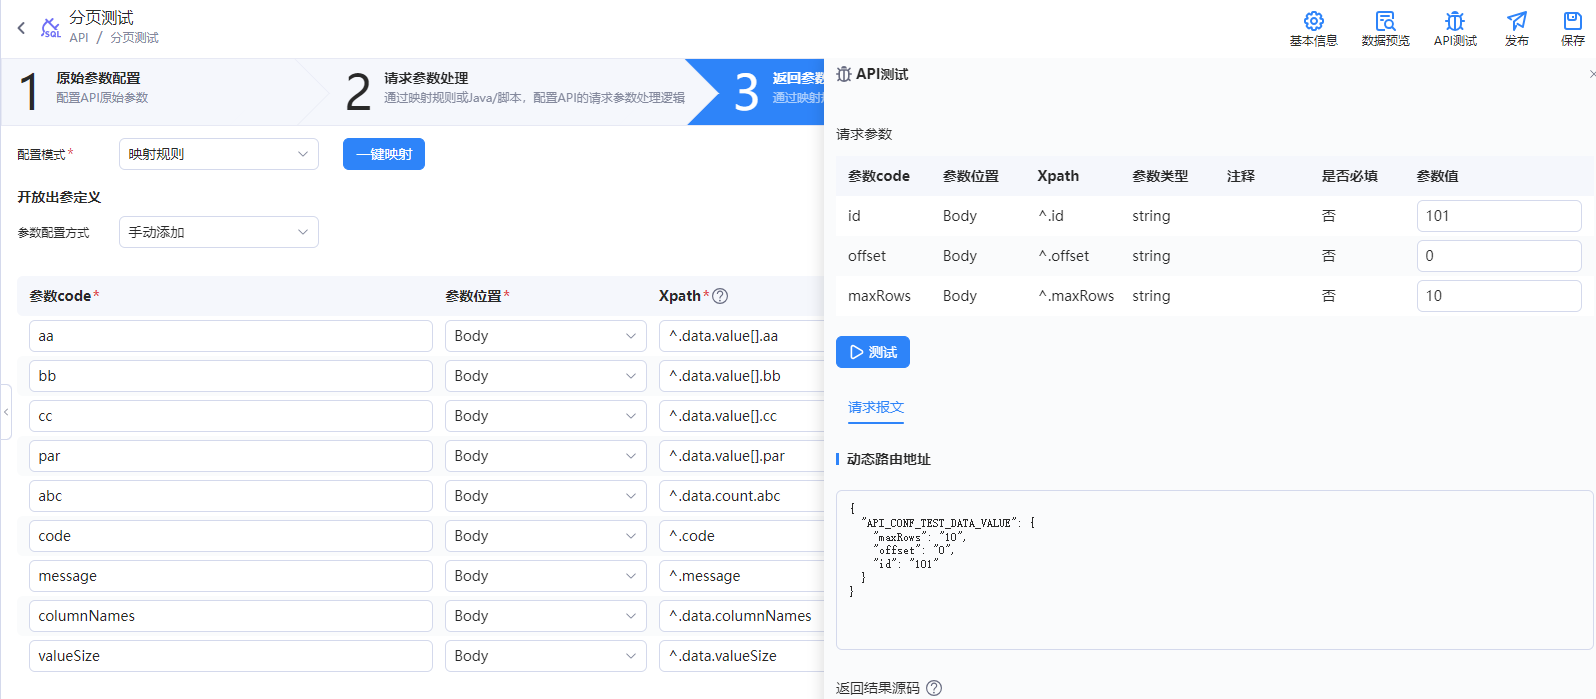
Task: Click the 一键映射 button
Action: tap(383, 154)
